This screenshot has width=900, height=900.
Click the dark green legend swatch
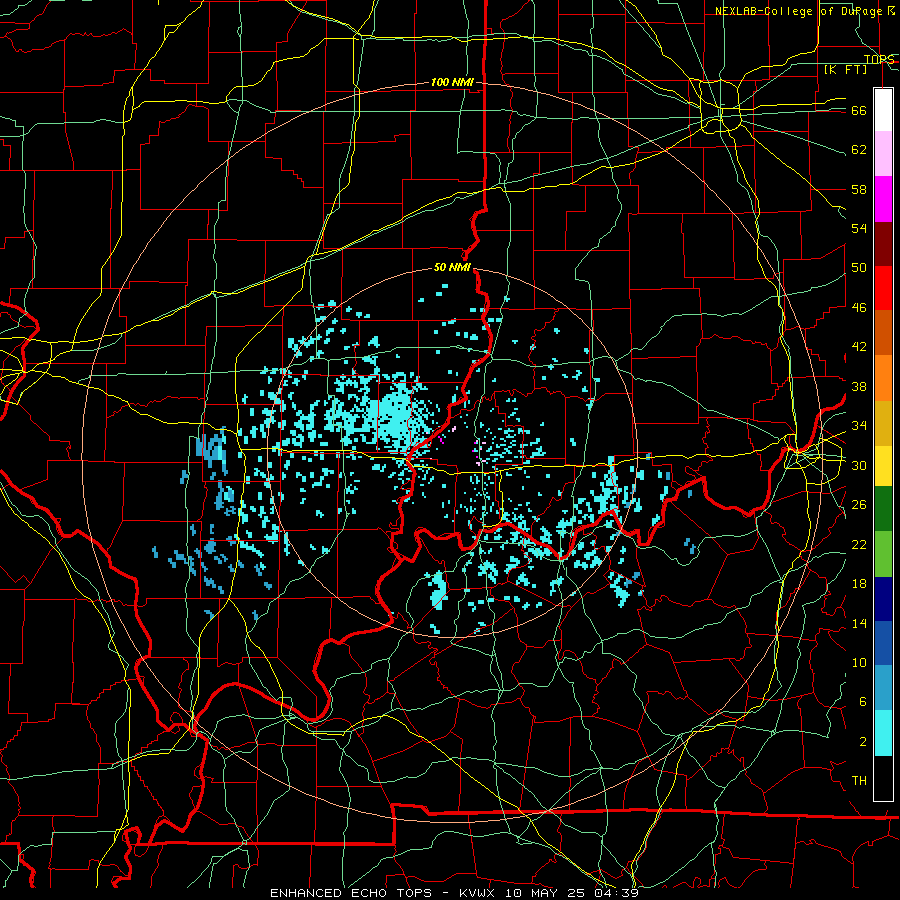[x=883, y=509]
